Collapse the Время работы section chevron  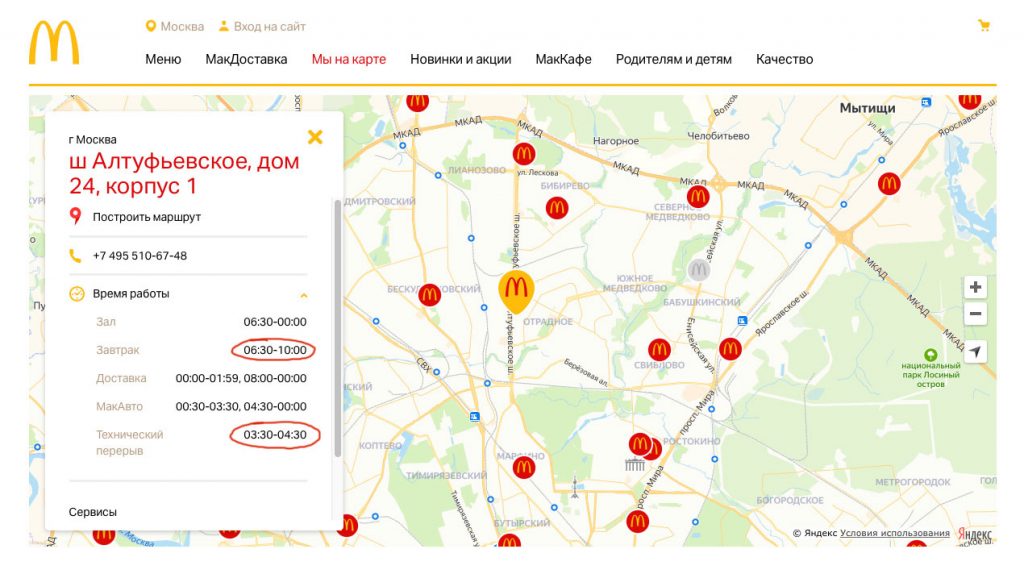(x=304, y=295)
